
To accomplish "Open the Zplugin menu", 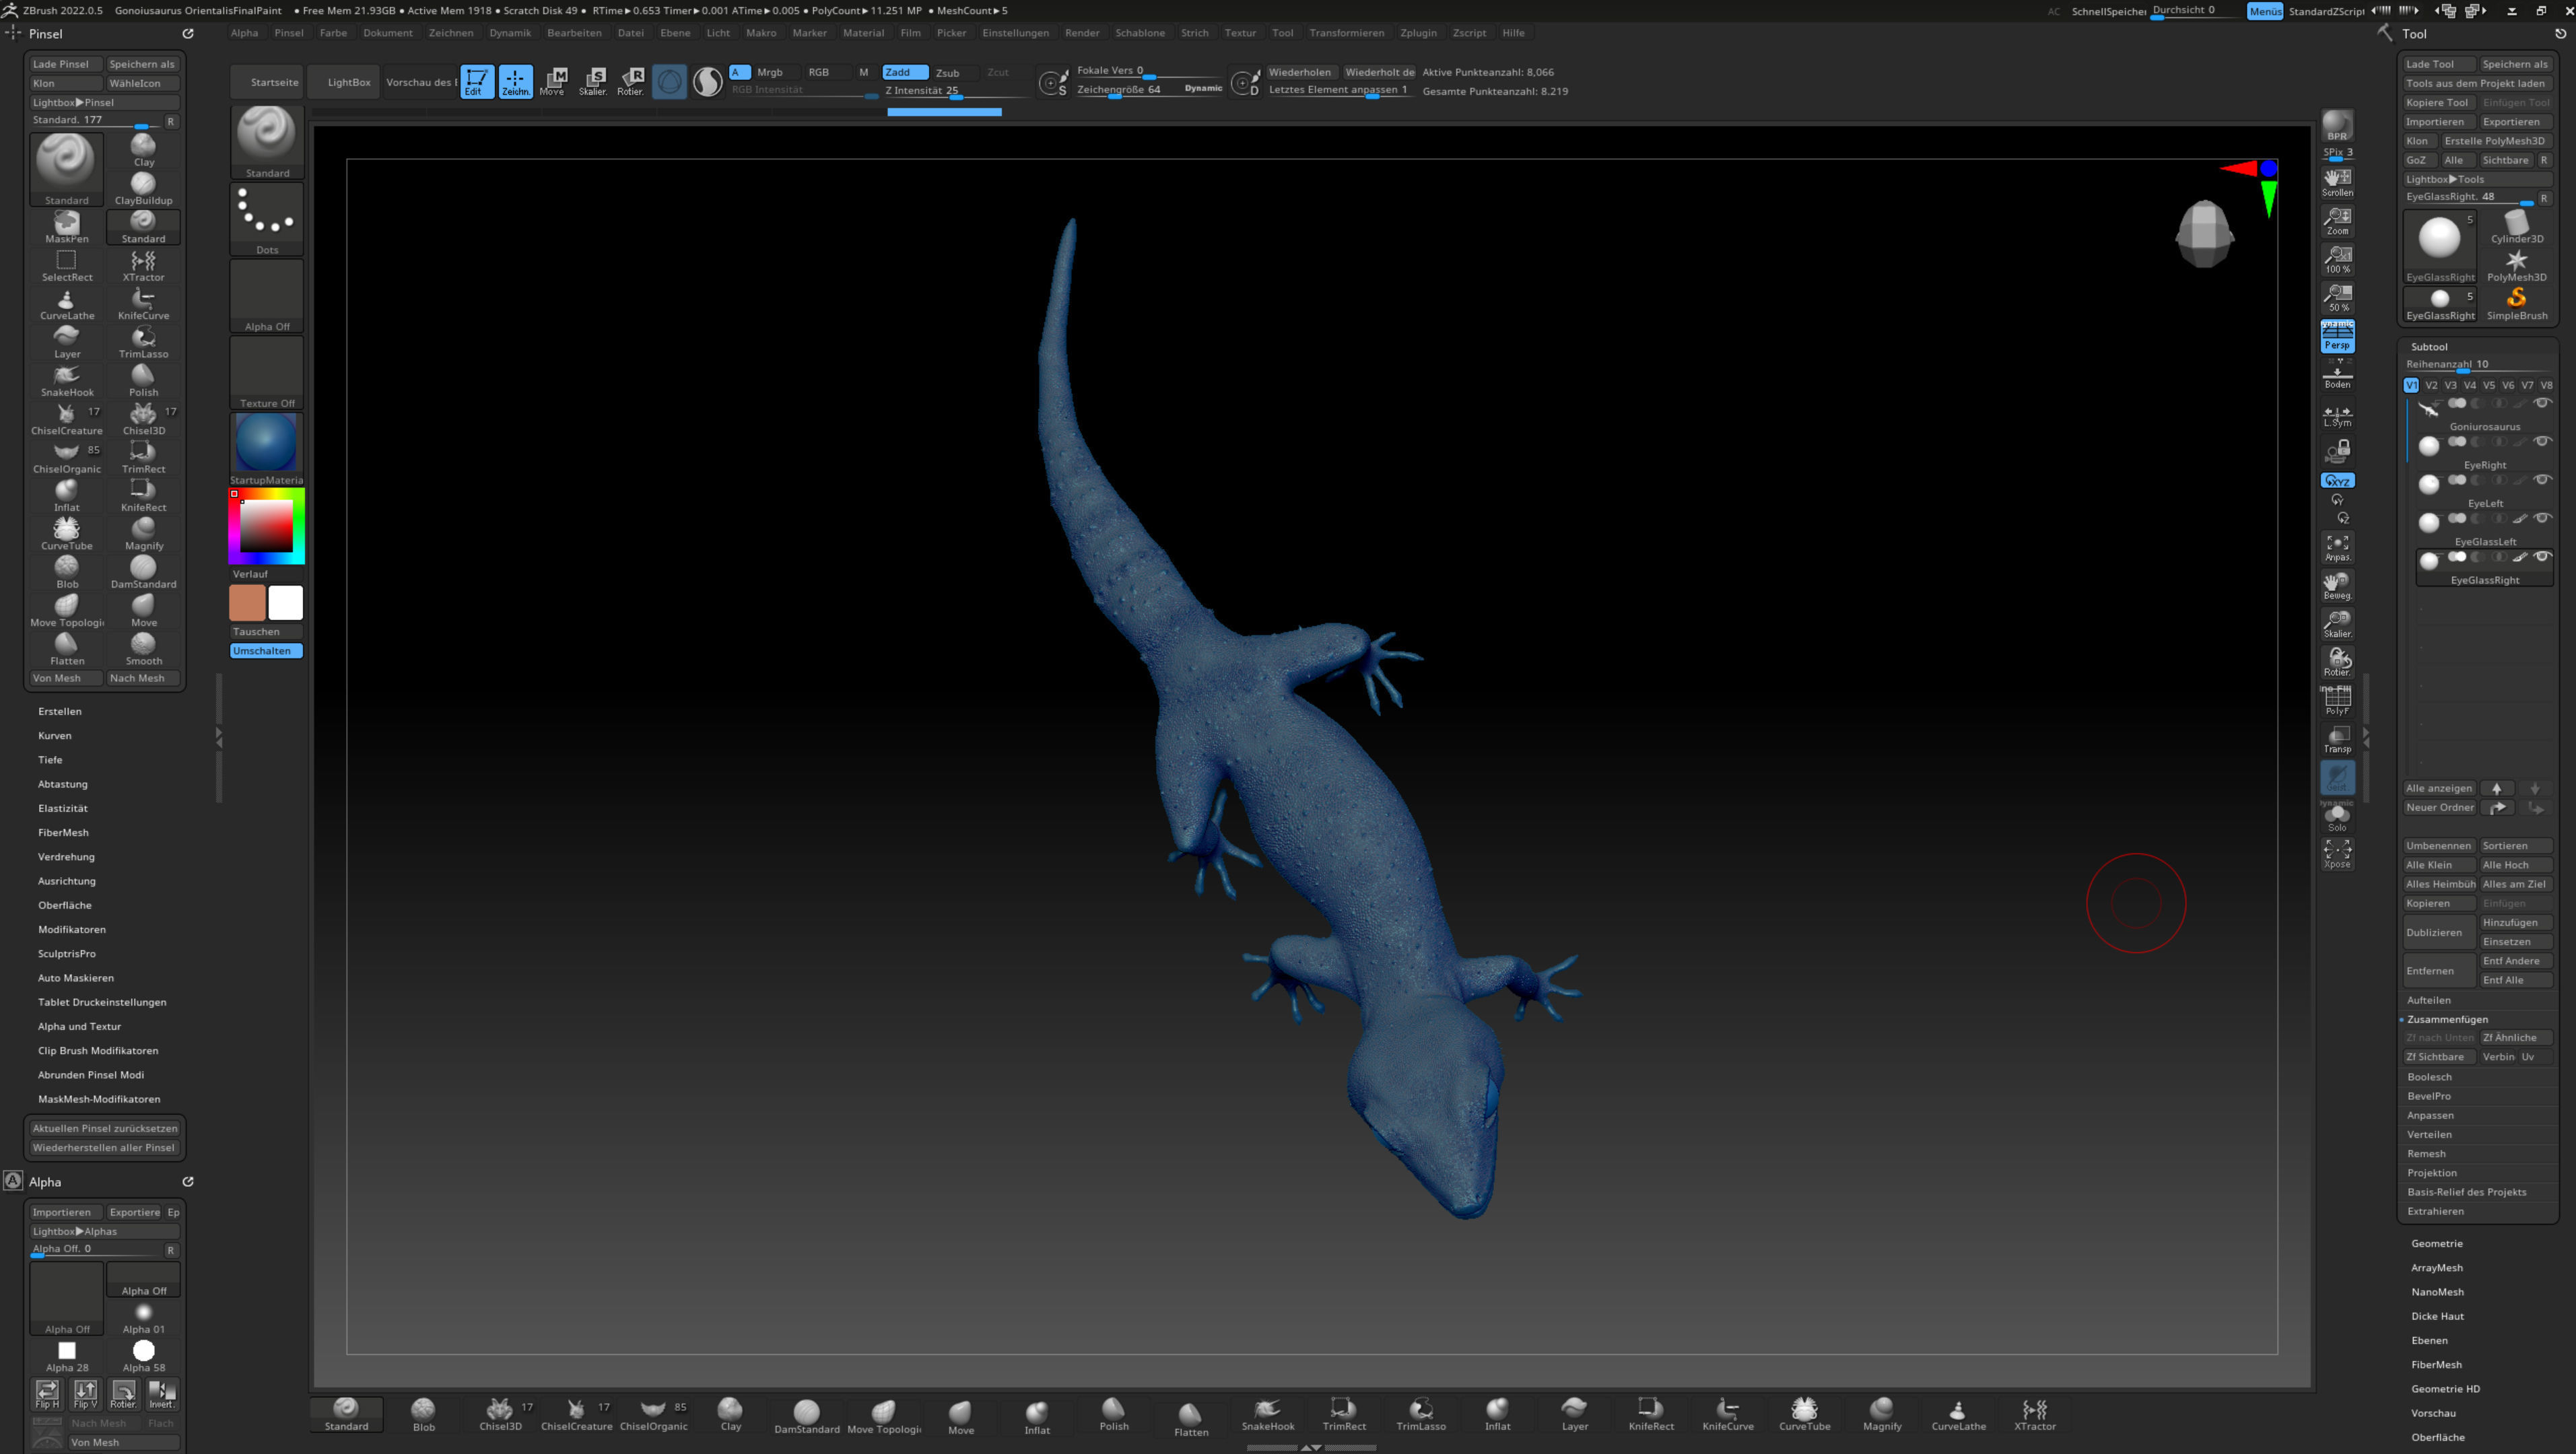I will (1418, 33).
